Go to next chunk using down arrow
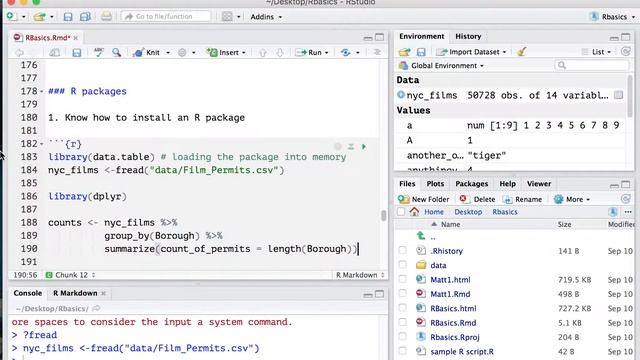This screenshot has width=640, height=360. 280,53
